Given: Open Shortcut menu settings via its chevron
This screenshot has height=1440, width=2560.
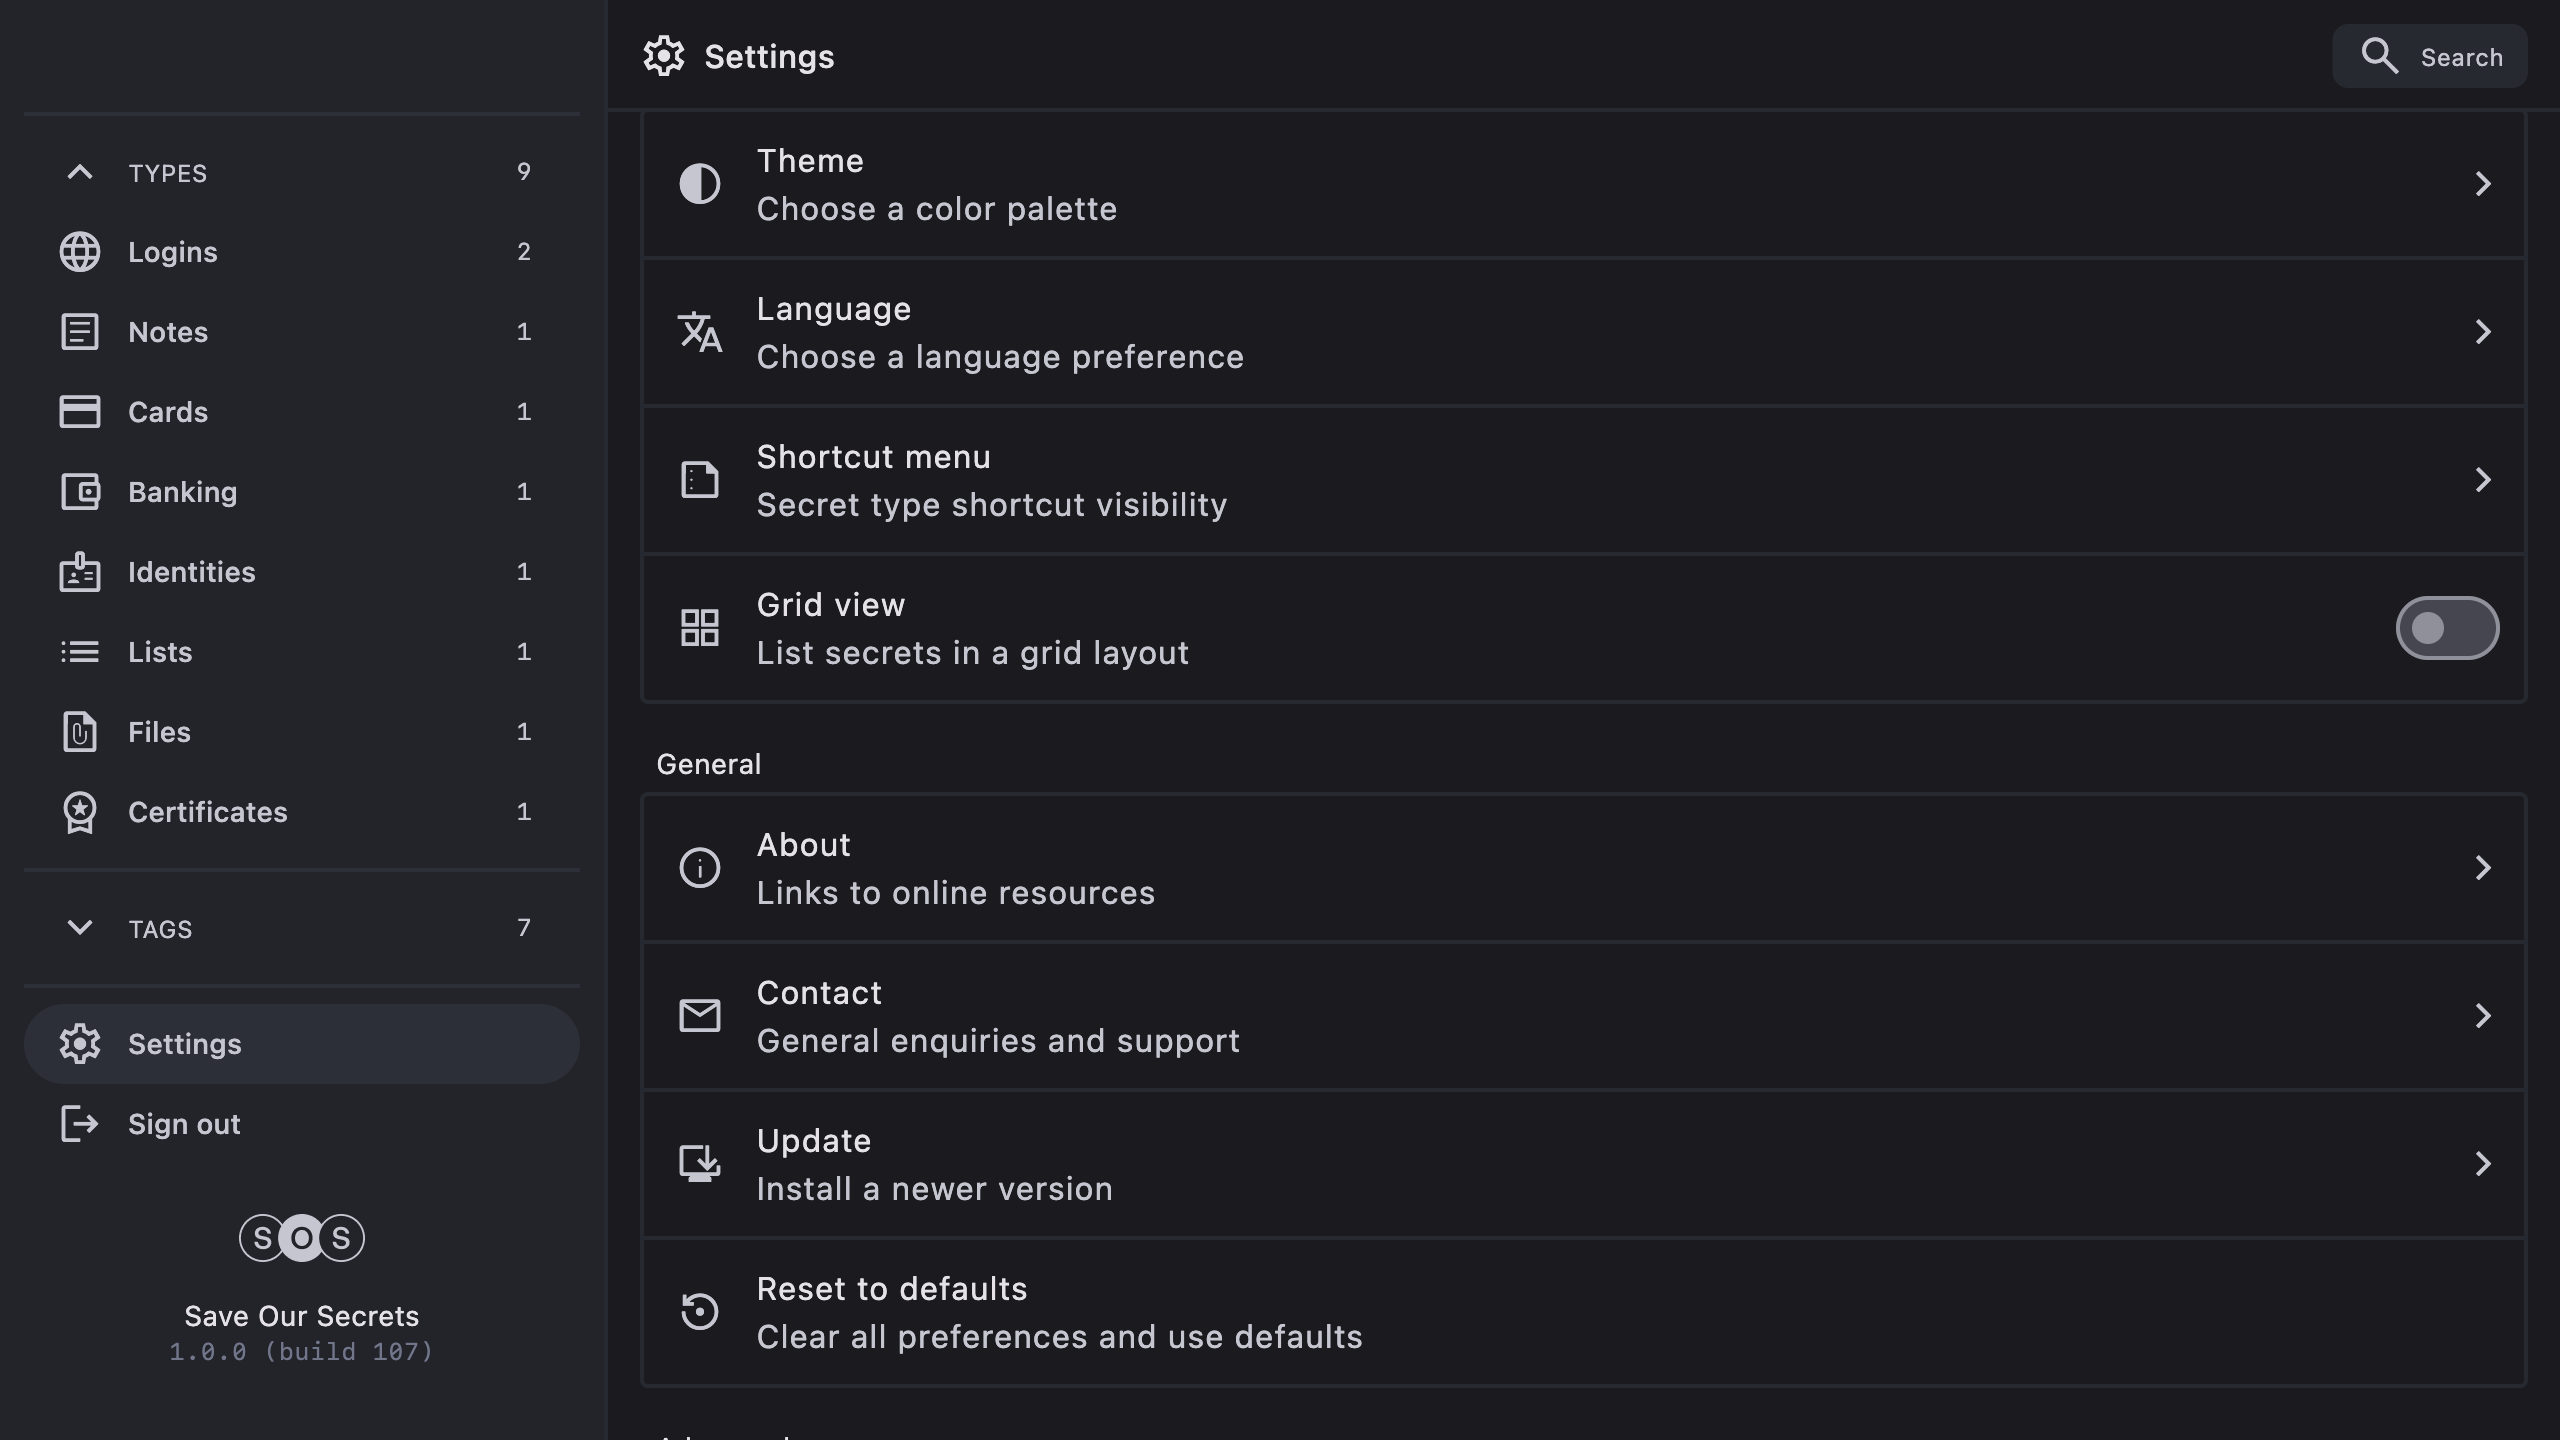Looking at the screenshot, I should click(x=2482, y=480).
